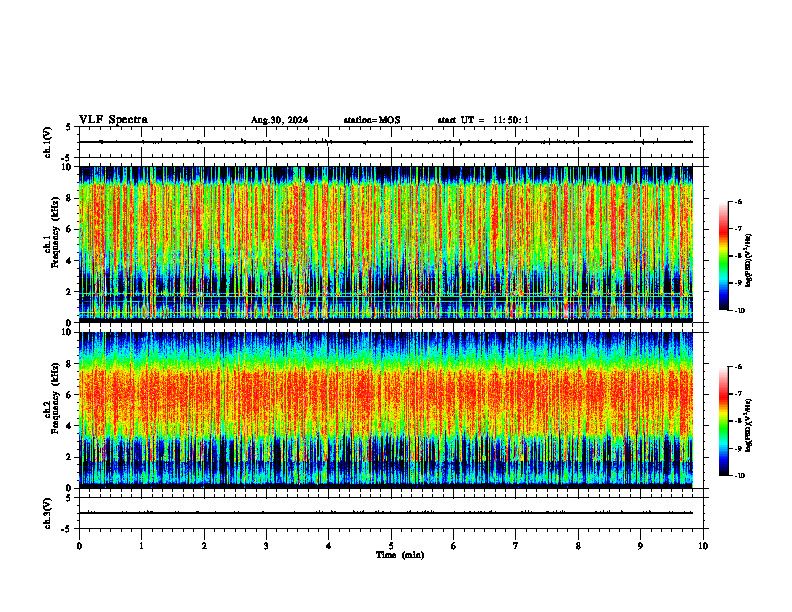792x612 pixels.
Task: Click the "-6" label on ch.1 color bar
Action: 738,202
